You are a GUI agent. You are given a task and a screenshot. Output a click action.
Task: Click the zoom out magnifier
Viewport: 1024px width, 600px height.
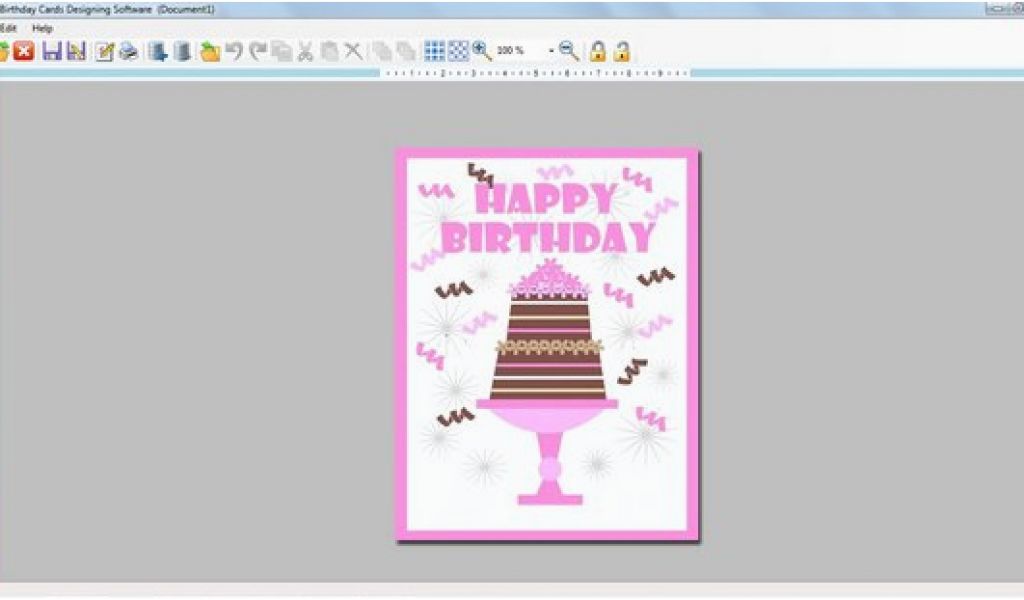569,51
